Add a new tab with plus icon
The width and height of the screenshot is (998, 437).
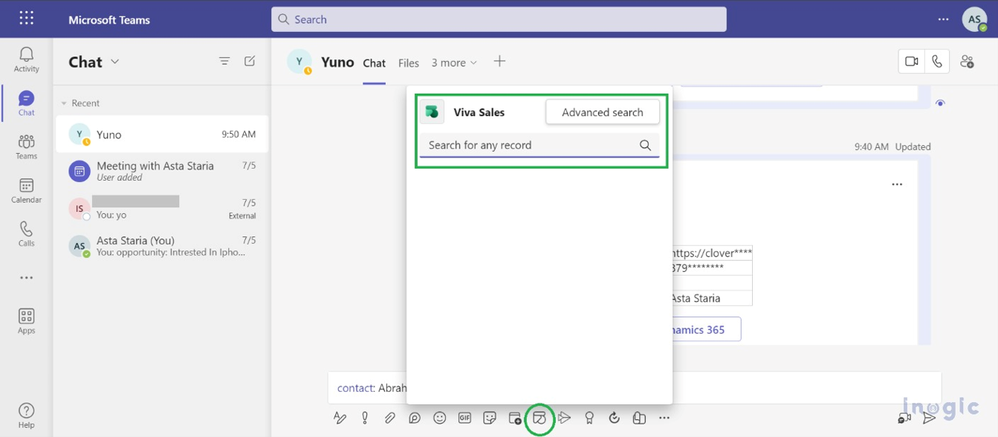[500, 61]
